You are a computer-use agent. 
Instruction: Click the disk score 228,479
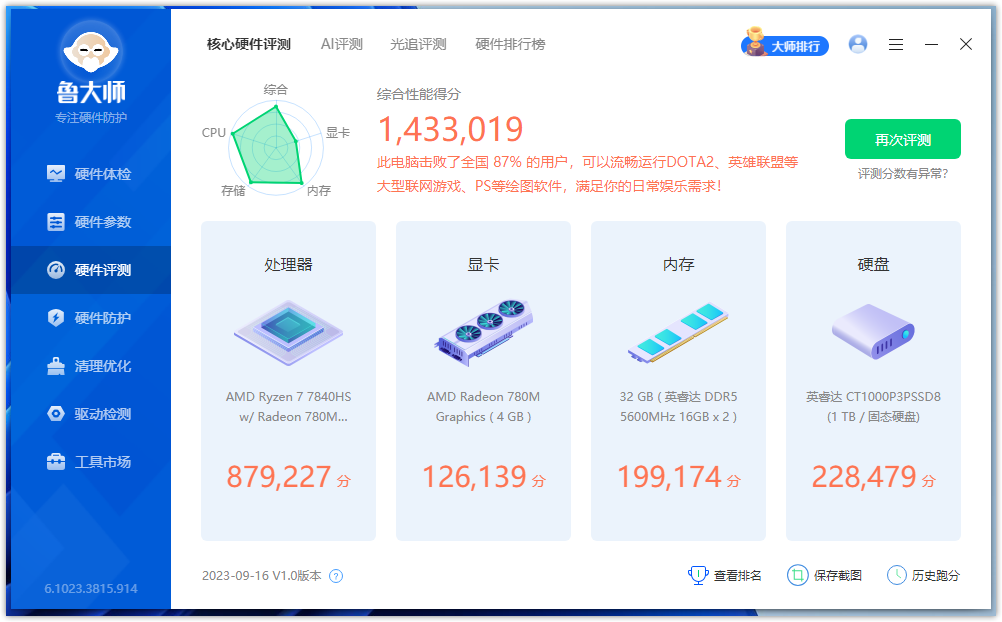[864, 477]
